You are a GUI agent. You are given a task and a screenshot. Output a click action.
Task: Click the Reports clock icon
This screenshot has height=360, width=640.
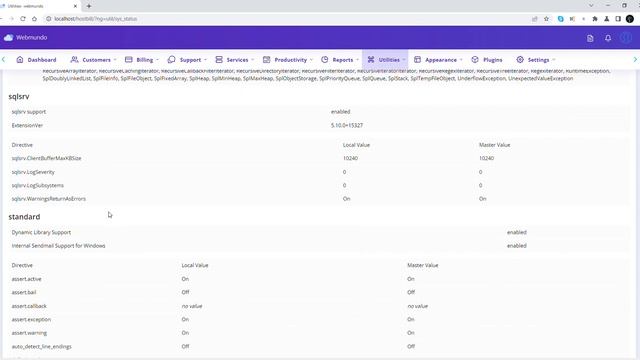point(324,60)
